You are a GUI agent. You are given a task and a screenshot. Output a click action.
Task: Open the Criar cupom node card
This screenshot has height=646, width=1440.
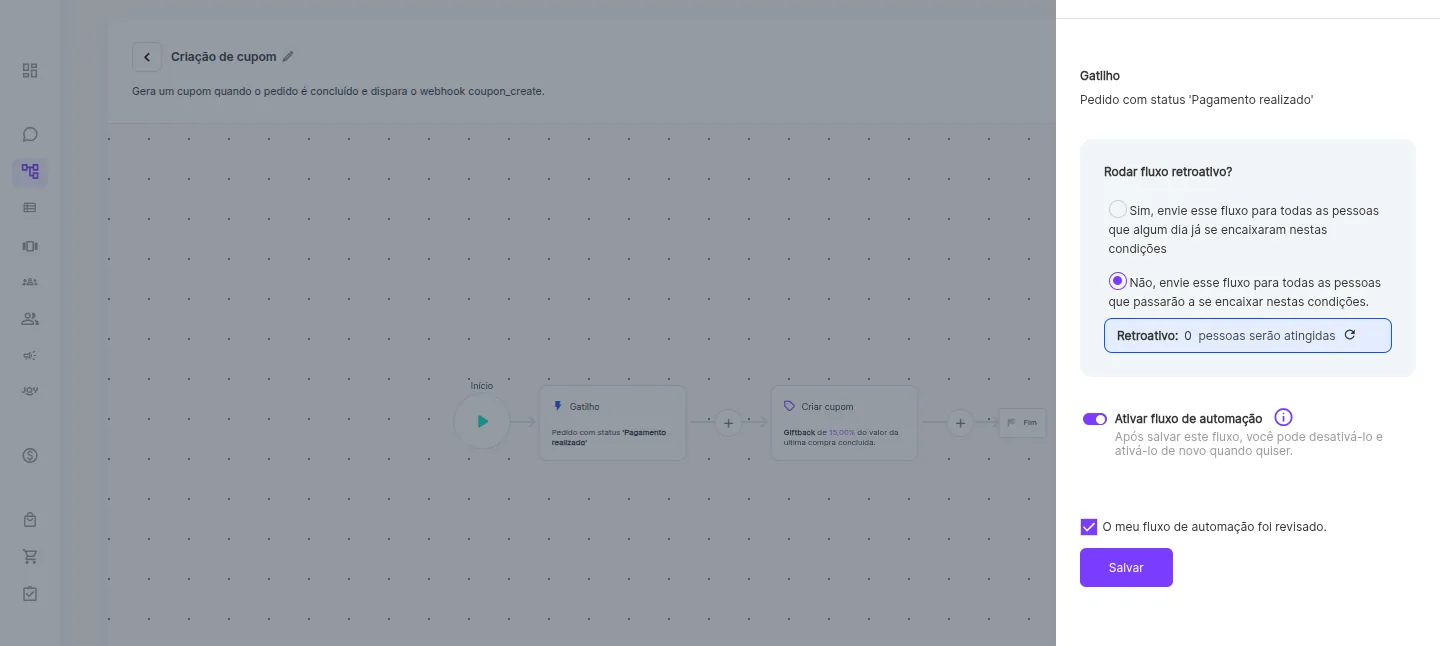(844, 423)
